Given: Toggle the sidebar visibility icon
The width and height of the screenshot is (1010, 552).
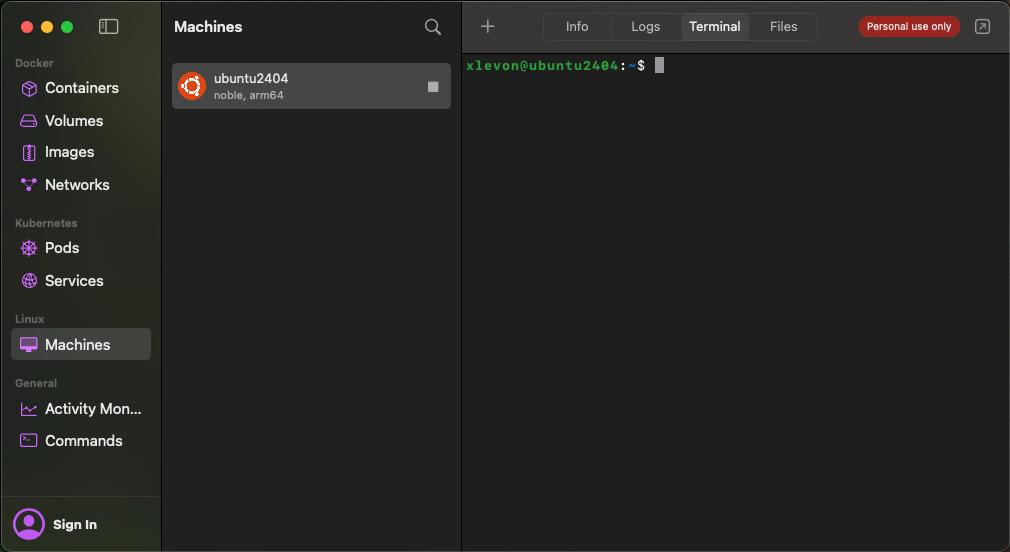Looking at the screenshot, I should (x=108, y=26).
